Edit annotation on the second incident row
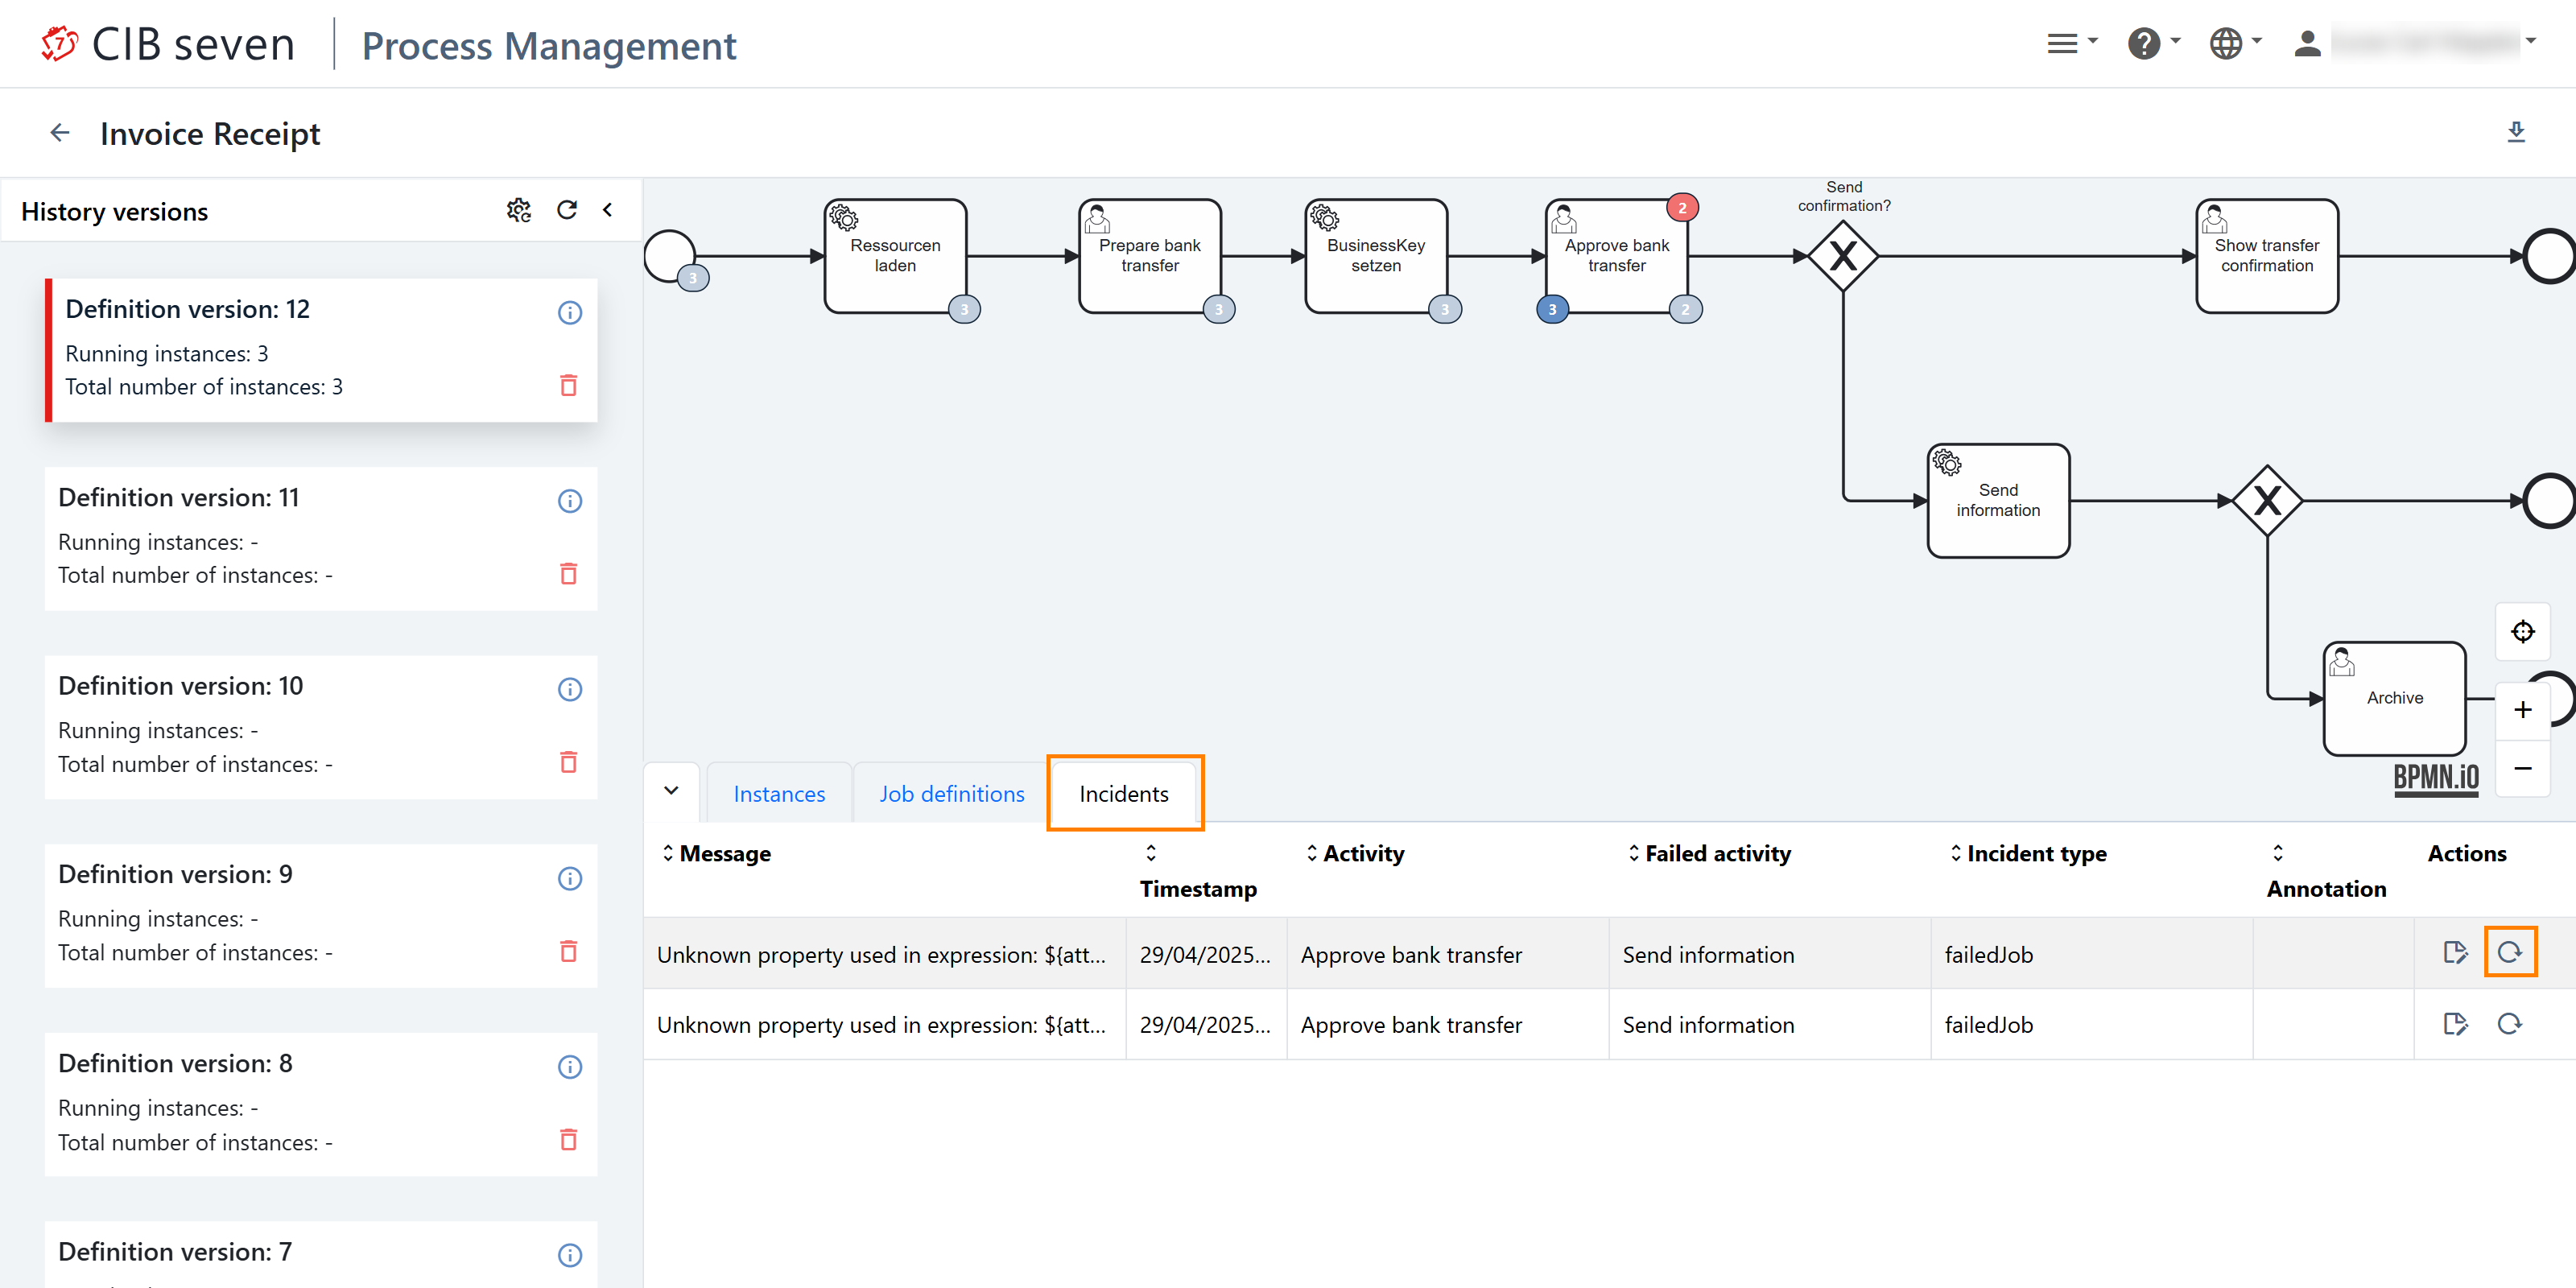The width and height of the screenshot is (2576, 1288). pyautogui.click(x=2455, y=1024)
